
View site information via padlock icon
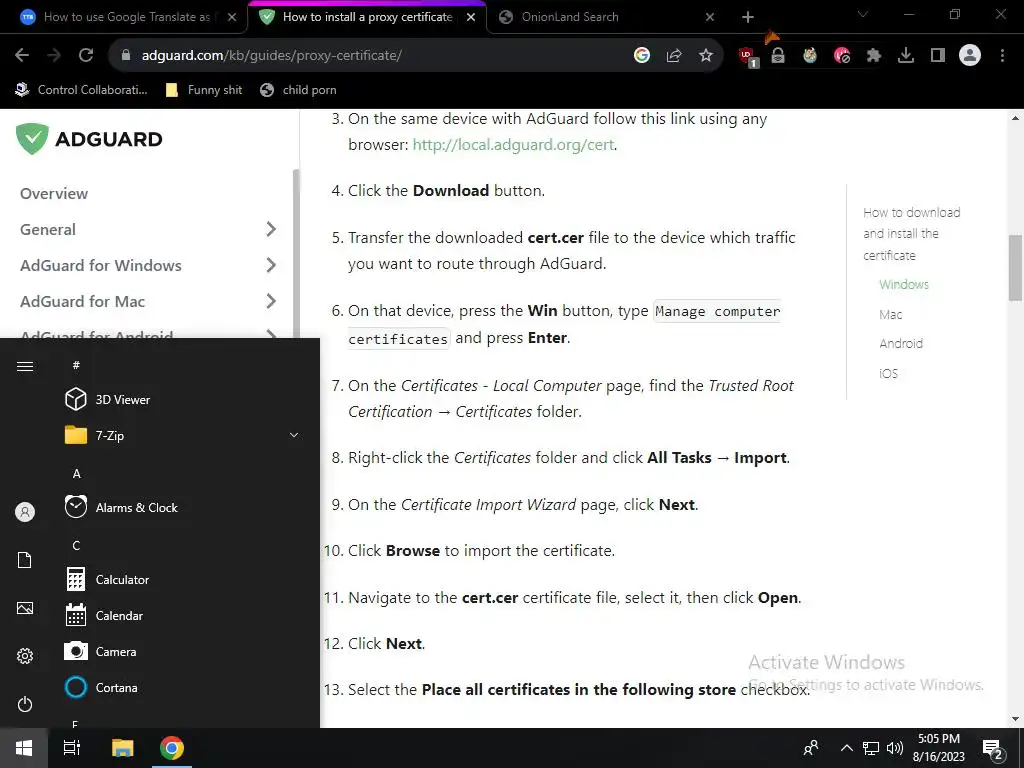(x=126, y=56)
